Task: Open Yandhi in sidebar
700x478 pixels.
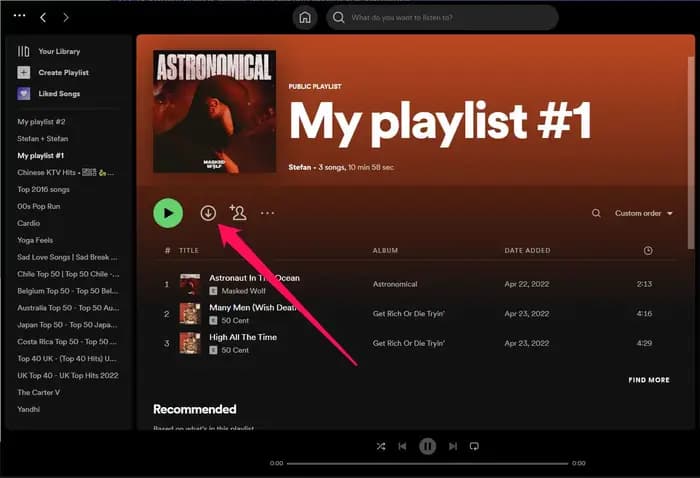Action: [29, 409]
